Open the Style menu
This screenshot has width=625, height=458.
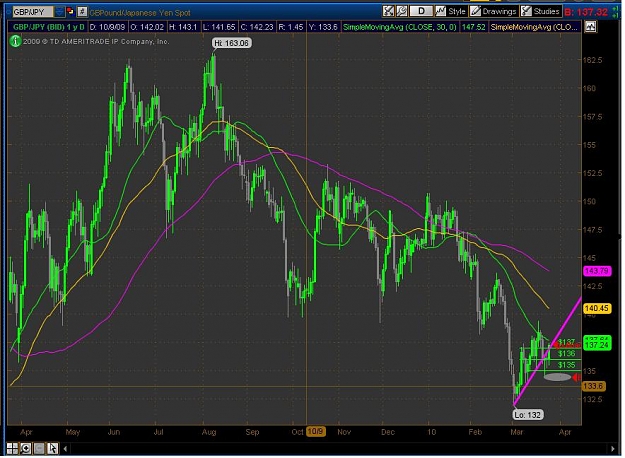(x=457, y=11)
